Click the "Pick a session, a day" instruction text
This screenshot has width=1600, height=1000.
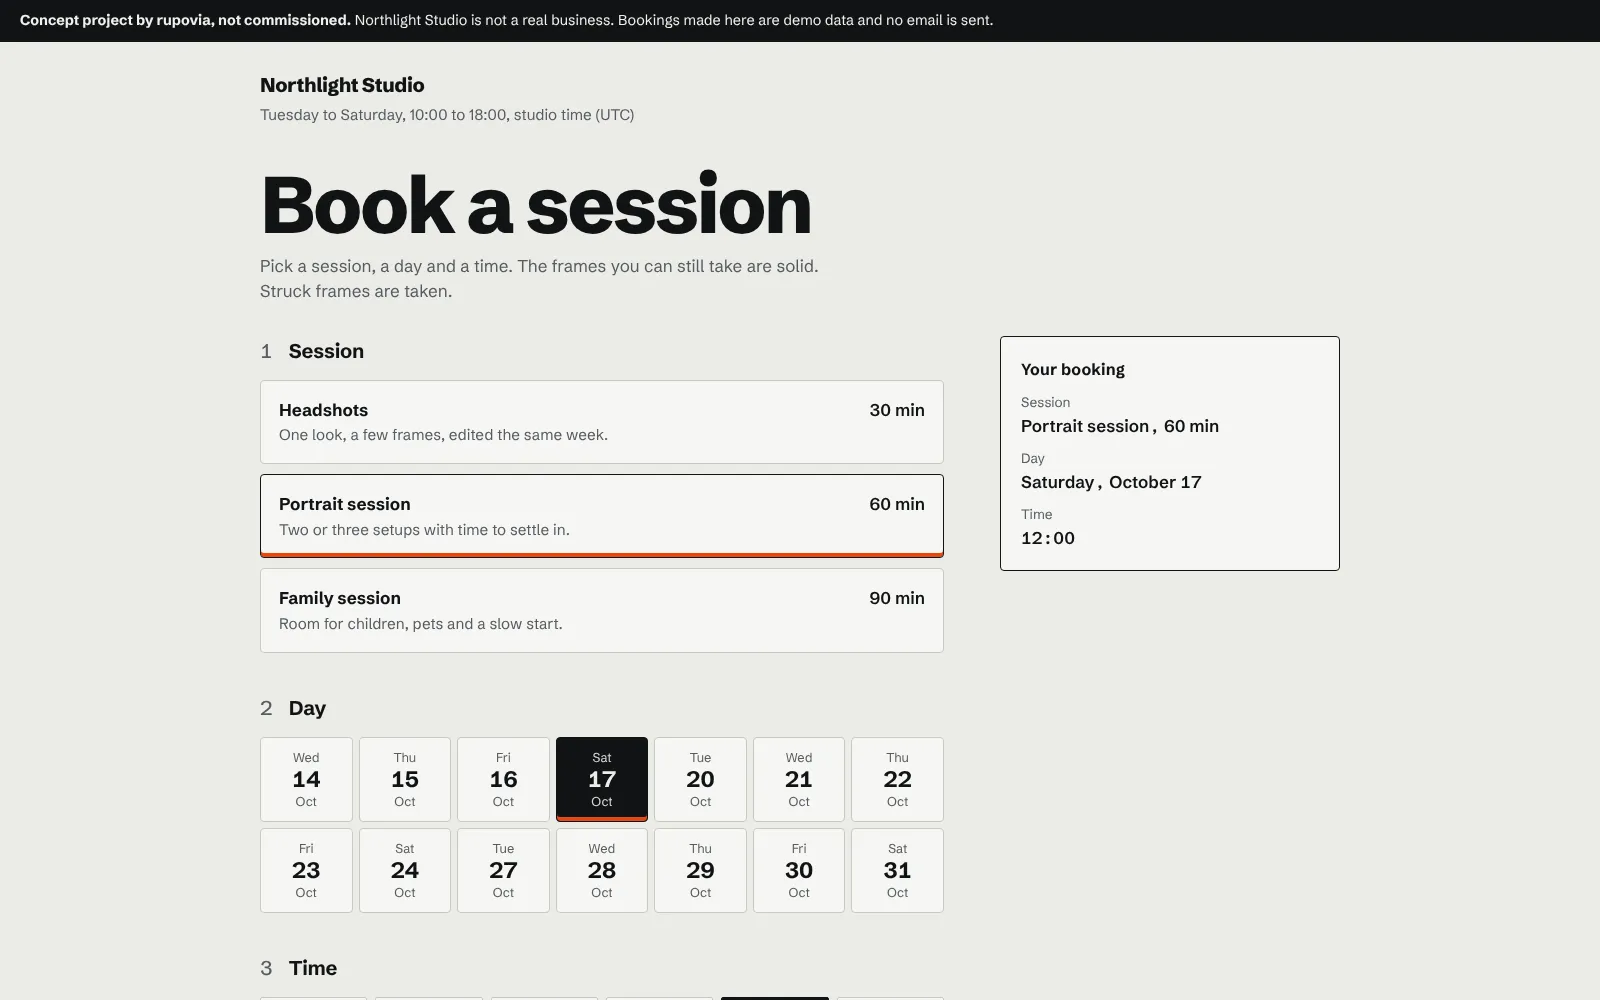click(x=539, y=279)
